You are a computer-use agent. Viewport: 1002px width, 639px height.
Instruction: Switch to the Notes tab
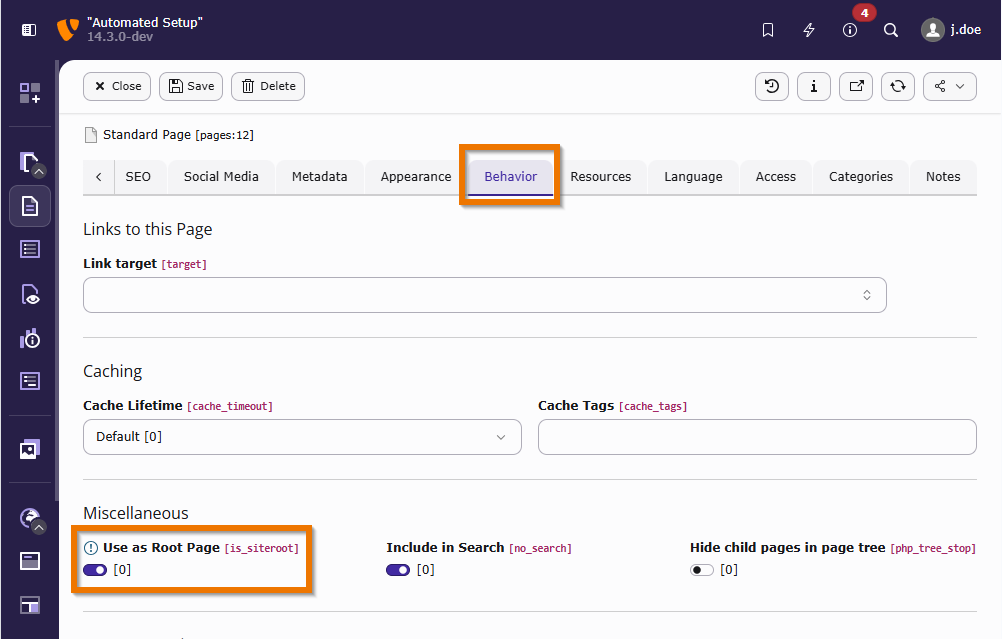click(943, 177)
